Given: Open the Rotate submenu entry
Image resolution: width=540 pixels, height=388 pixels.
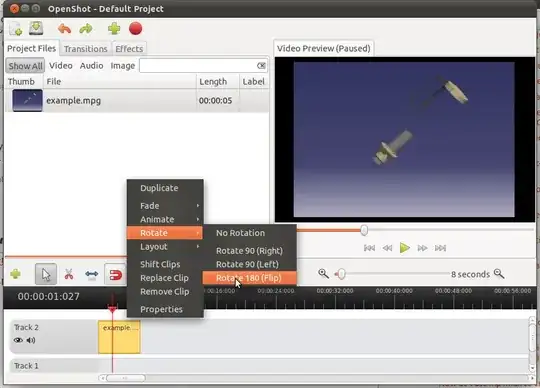Looking at the screenshot, I should click(165, 233).
